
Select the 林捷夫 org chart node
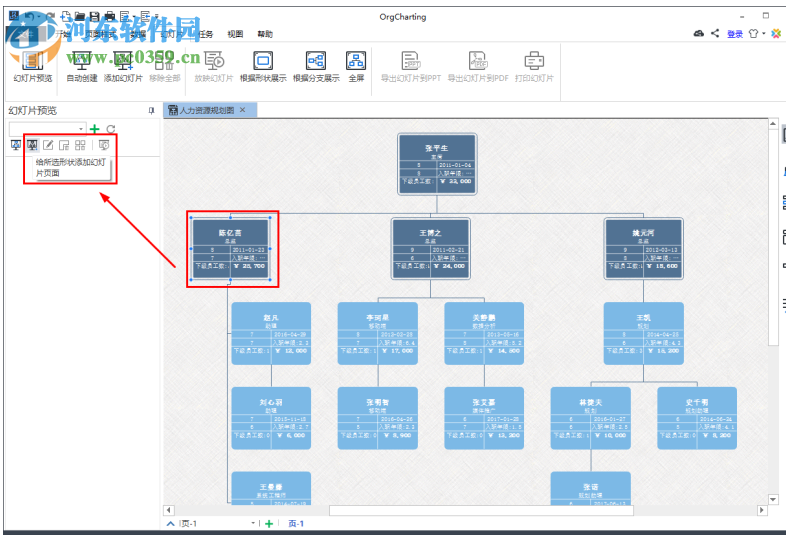[591, 418]
